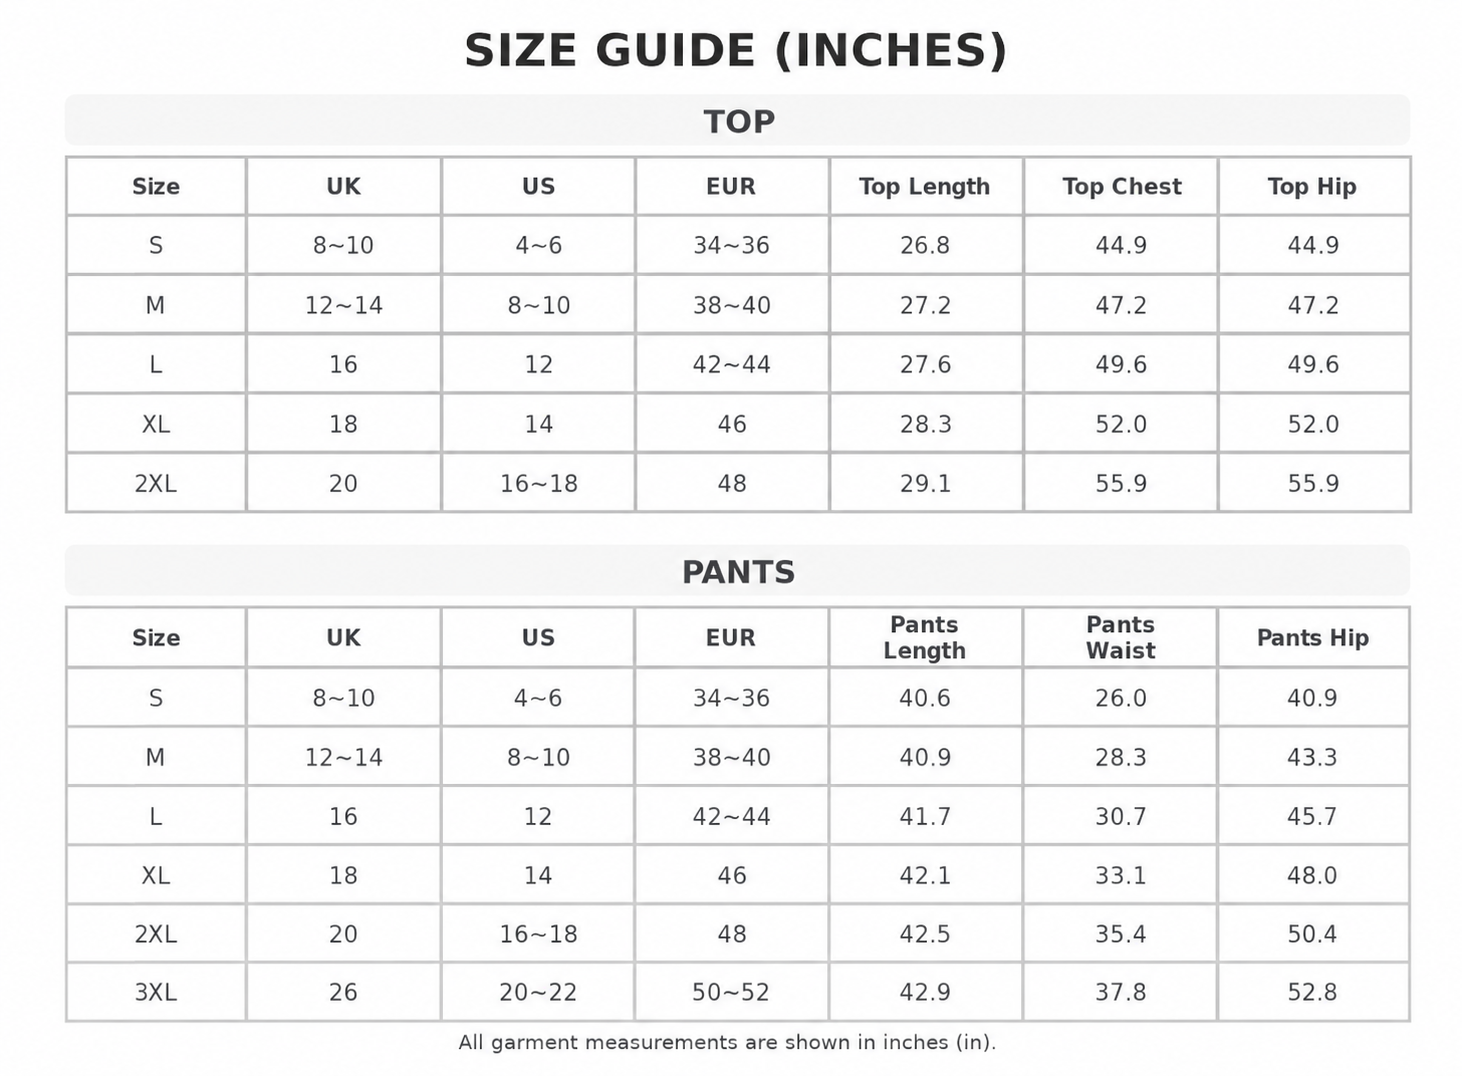The image size is (1462, 1076).
Task: Click the SIZE GUIDE (INCHES) title
Action: [x=736, y=51]
